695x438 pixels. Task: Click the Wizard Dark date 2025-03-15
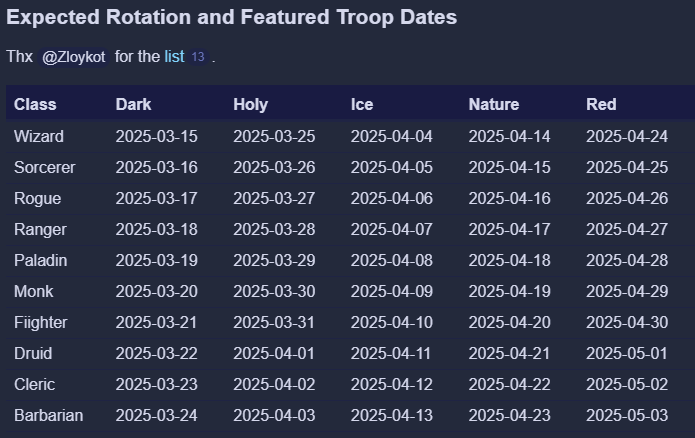(157, 136)
